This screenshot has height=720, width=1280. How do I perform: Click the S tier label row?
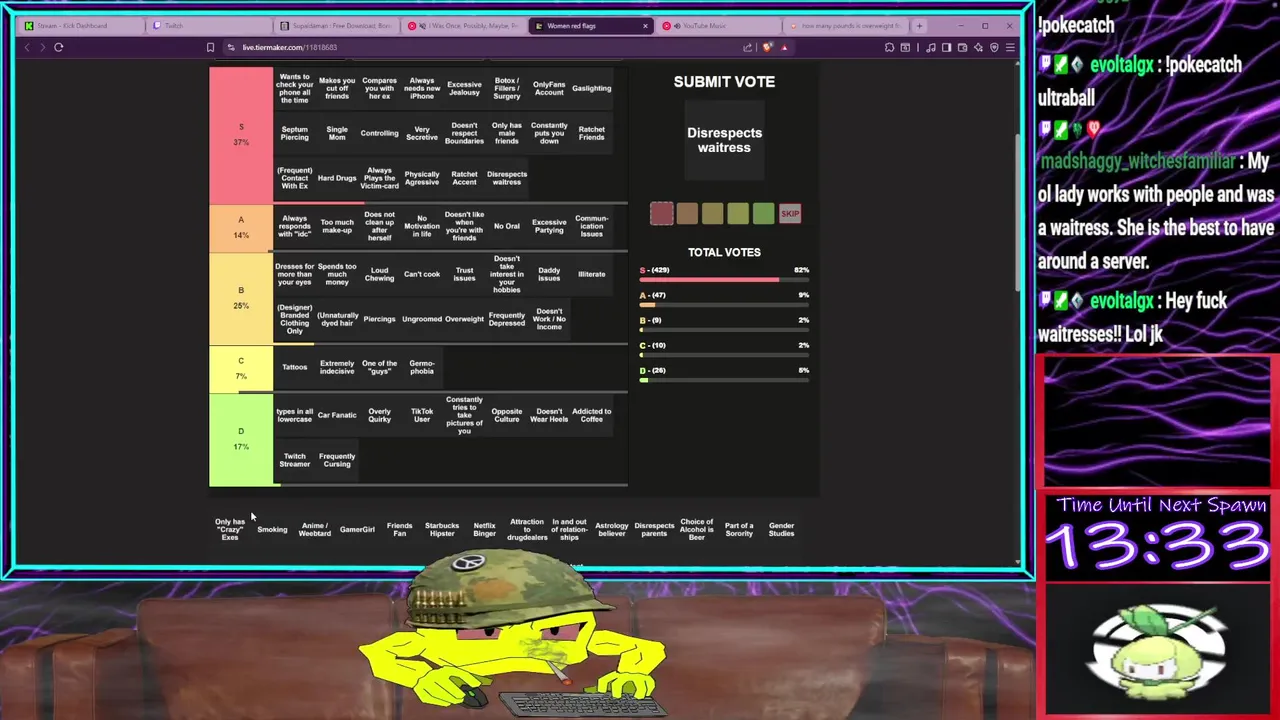pyautogui.click(x=241, y=134)
